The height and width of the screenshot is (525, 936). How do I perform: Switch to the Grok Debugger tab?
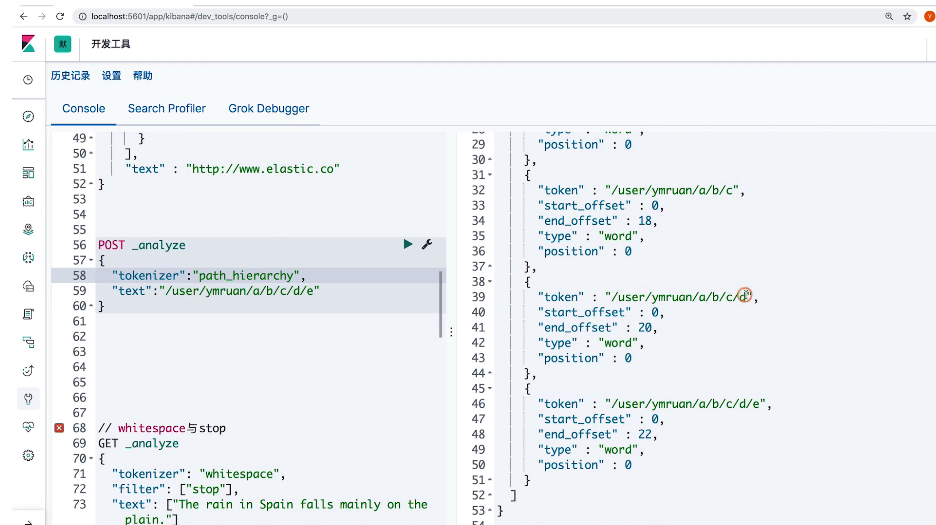pos(268,108)
